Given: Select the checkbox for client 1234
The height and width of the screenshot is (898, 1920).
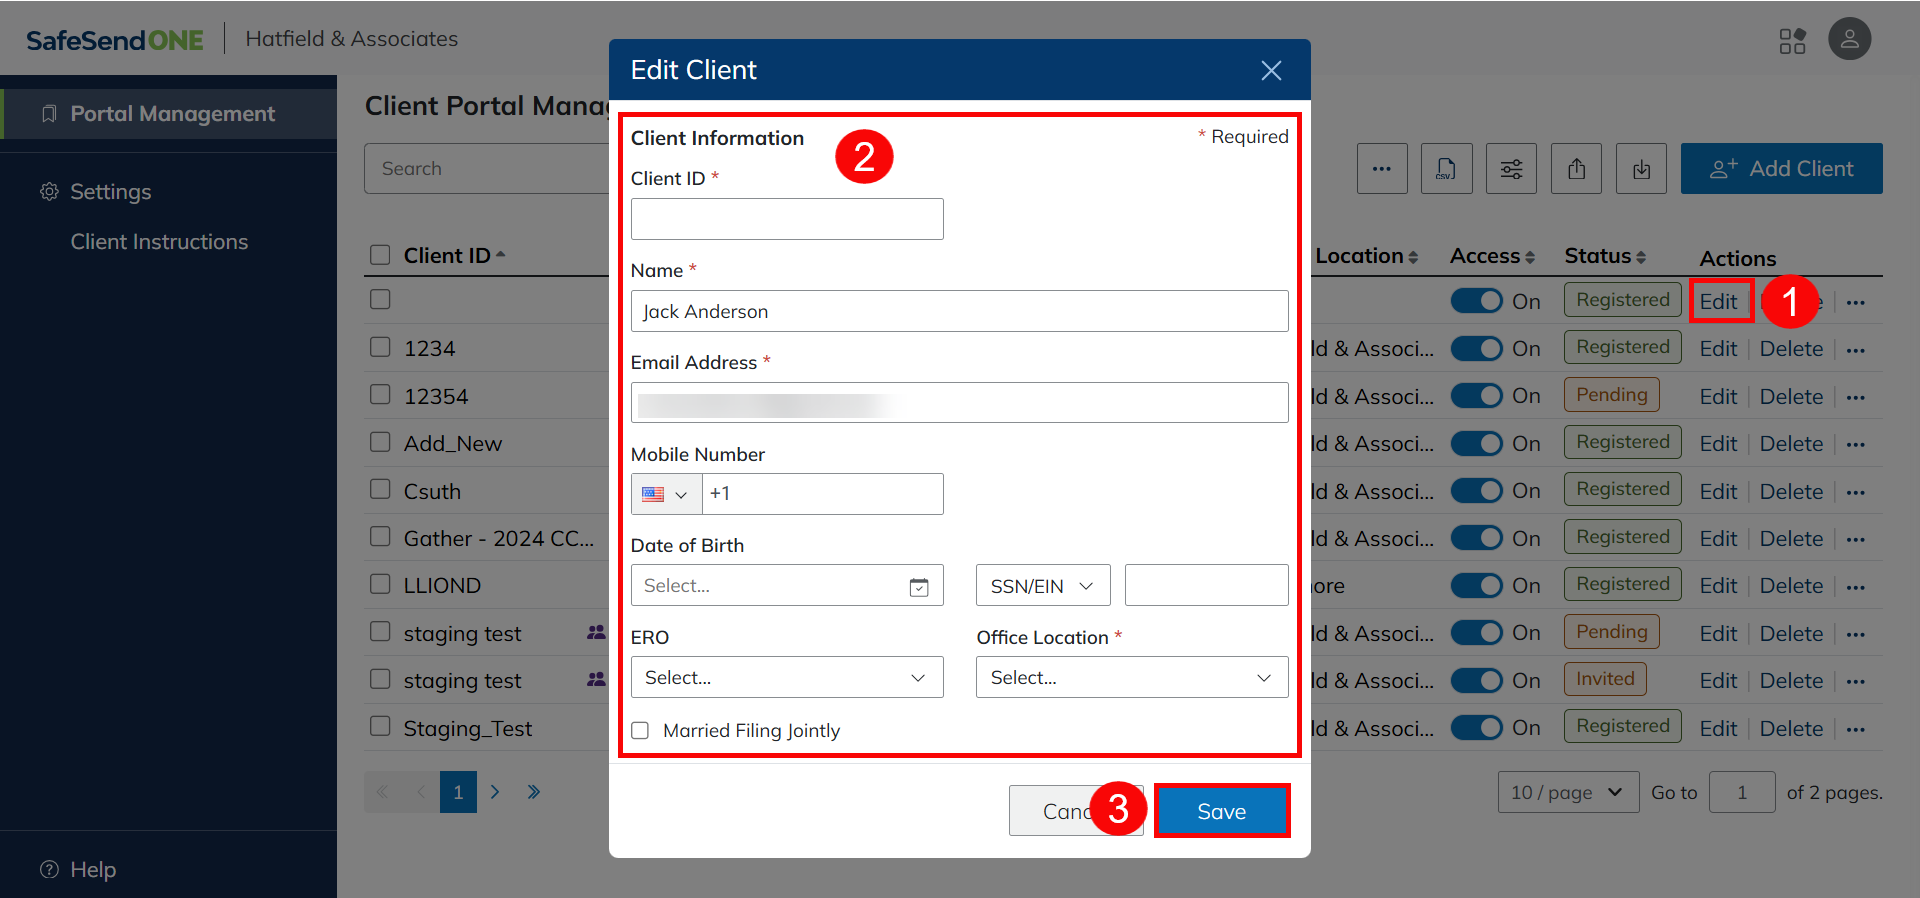Looking at the screenshot, I should pos(380,347).
